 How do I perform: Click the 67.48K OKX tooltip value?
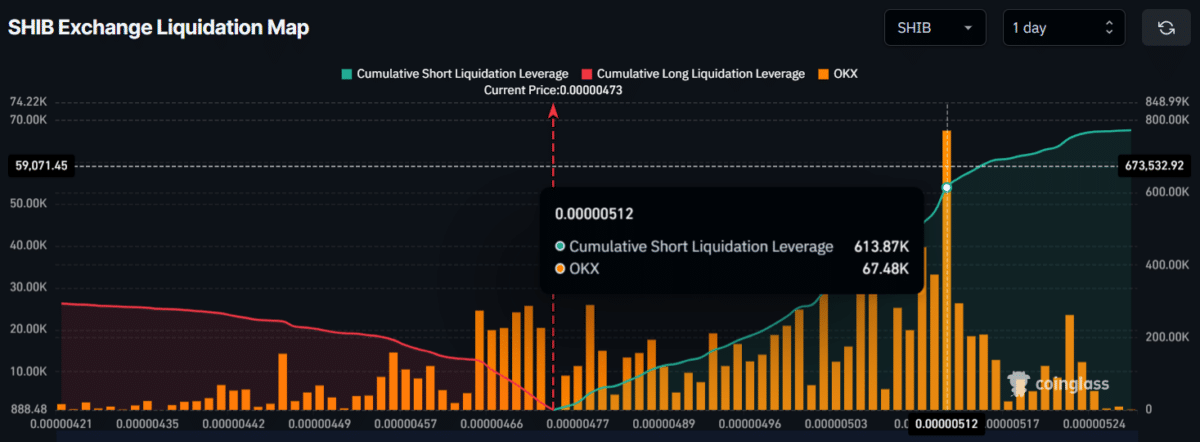click(886, 268)
